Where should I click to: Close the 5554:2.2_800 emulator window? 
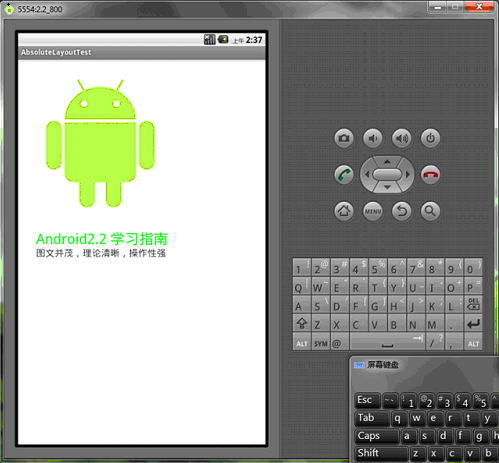coord(479,7)
